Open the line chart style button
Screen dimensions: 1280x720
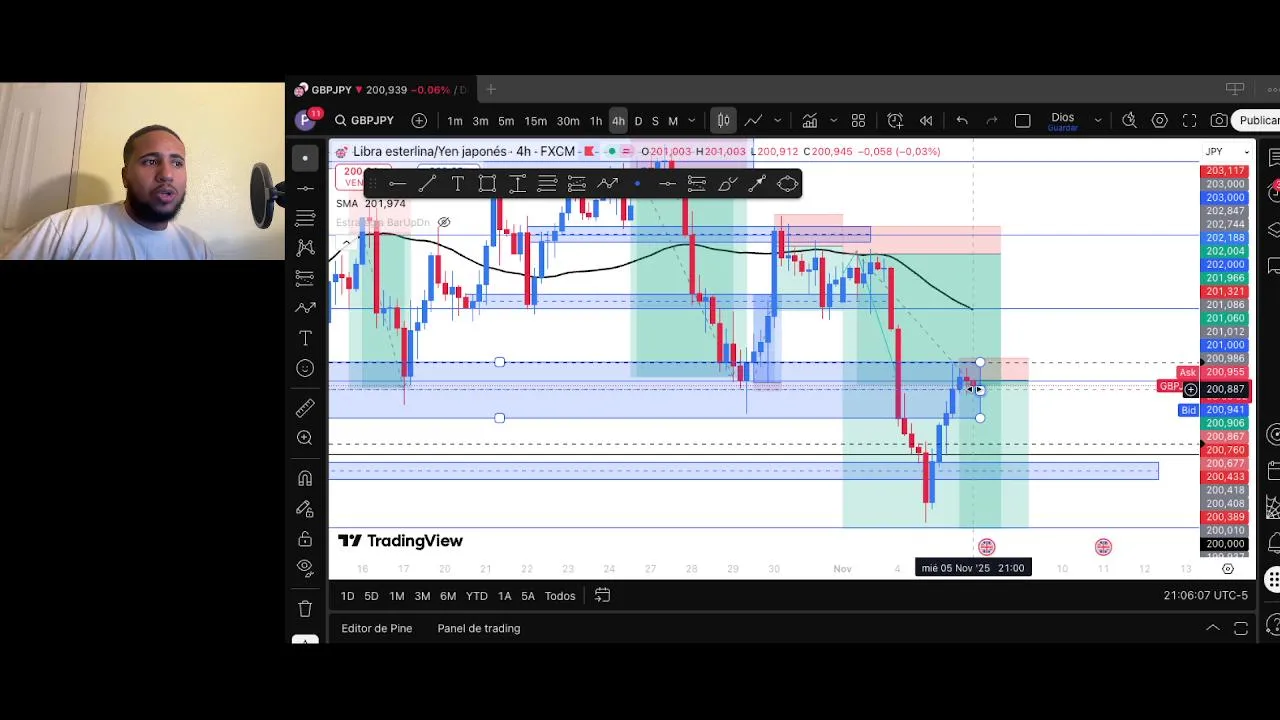[753, 121]
